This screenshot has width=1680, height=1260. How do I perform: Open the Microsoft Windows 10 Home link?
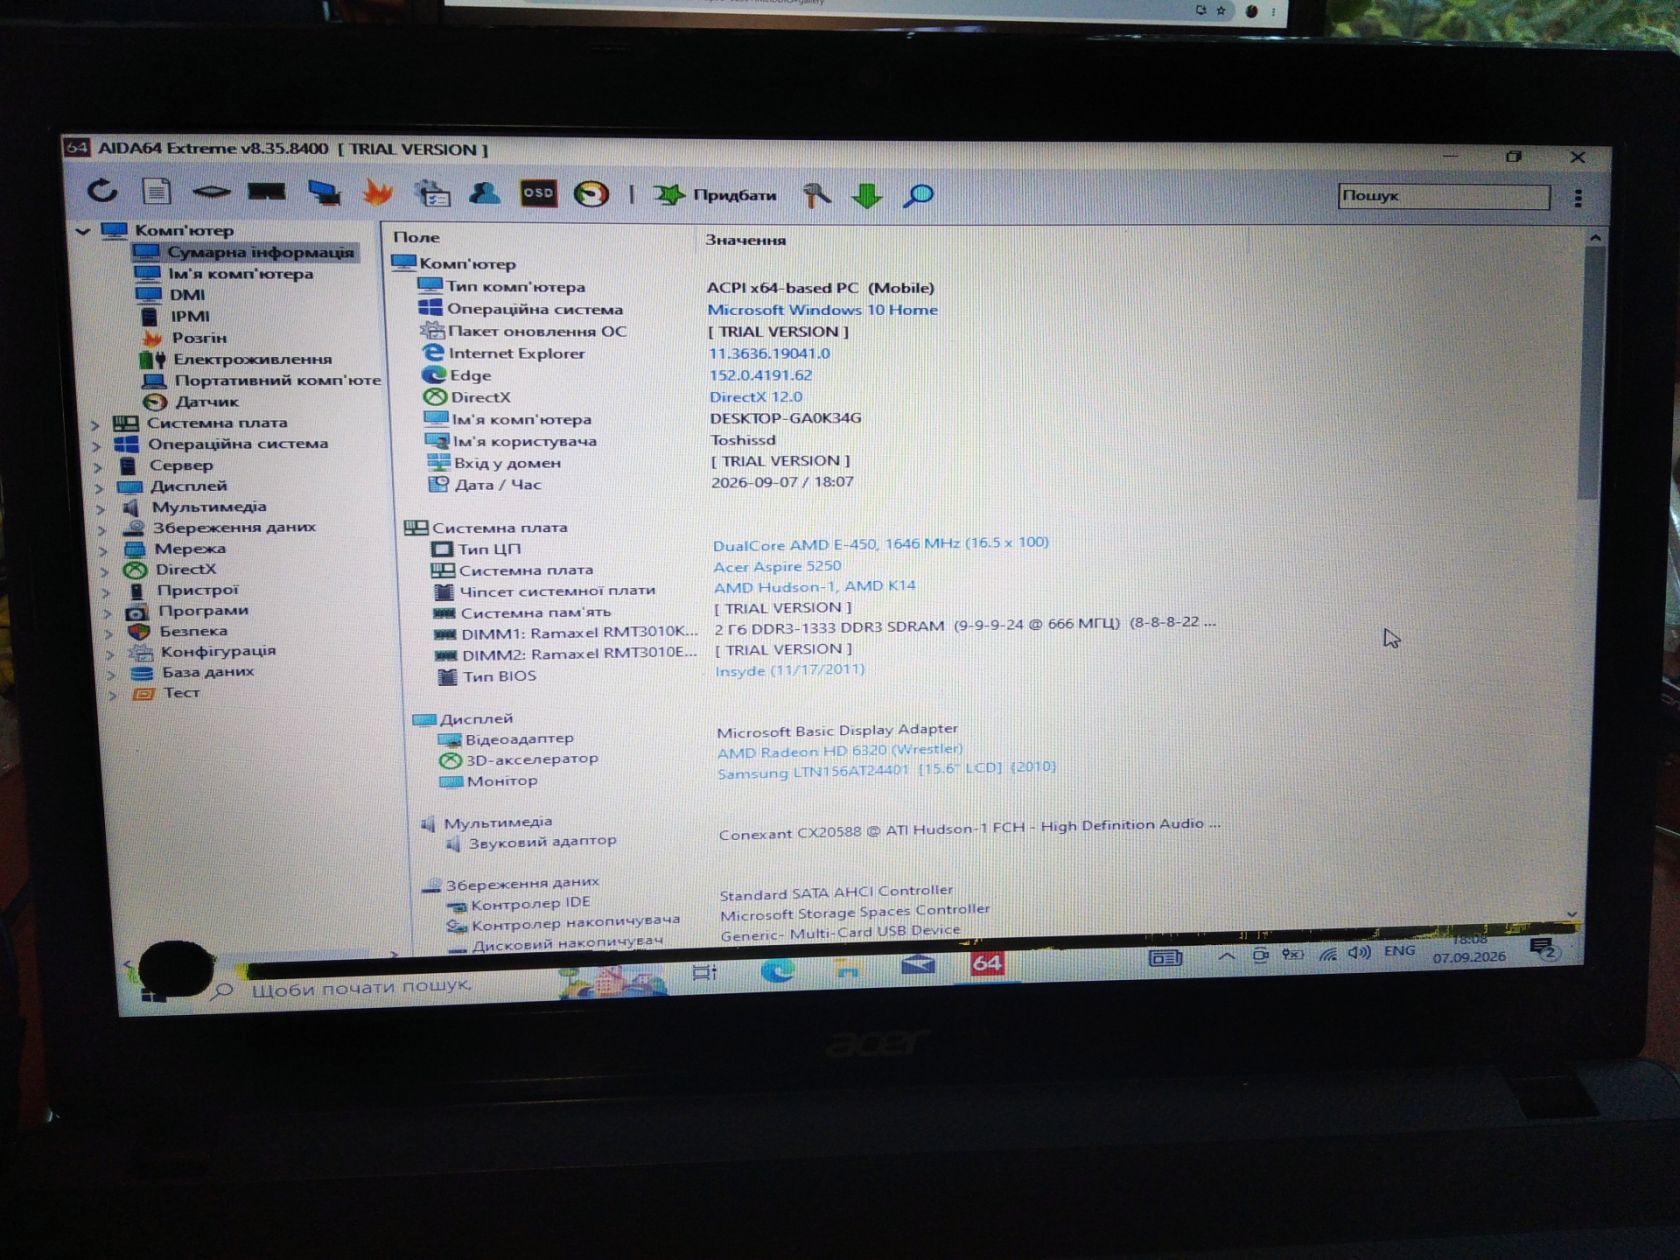[x=822, y=310]
